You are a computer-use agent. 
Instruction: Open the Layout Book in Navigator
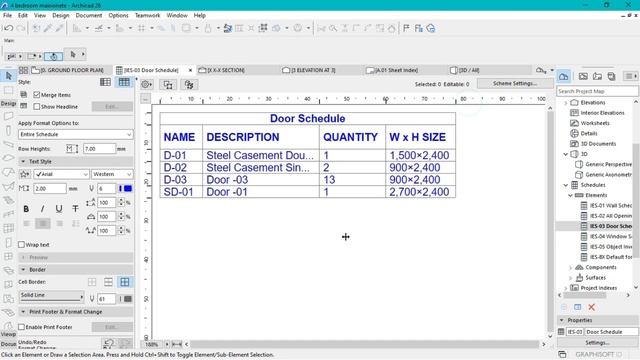597,76
